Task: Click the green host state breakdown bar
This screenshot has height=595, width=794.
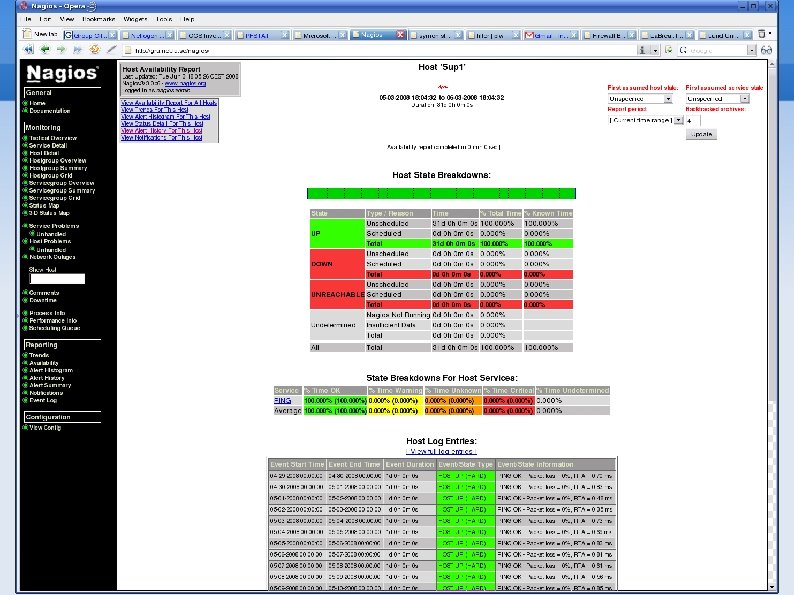Action: click(441, 193)
